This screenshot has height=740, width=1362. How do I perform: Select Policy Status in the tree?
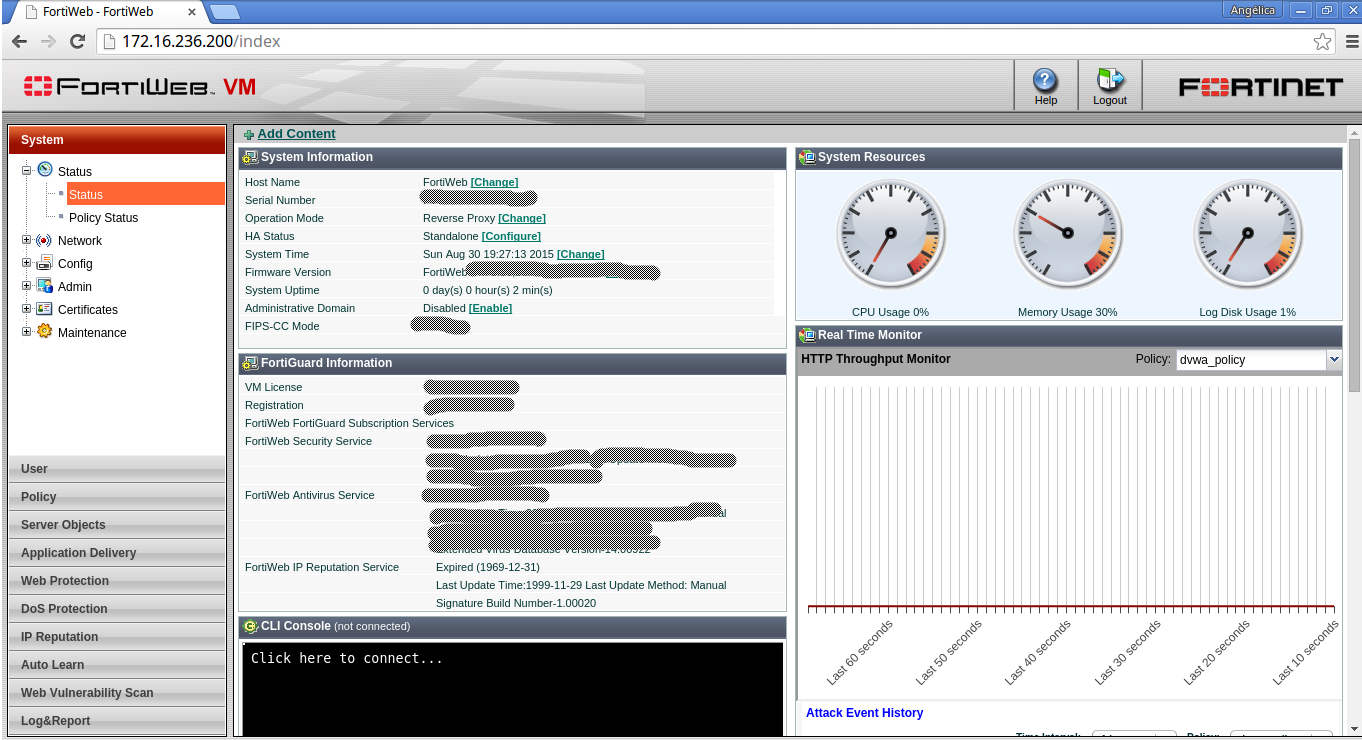coord(103,218)
